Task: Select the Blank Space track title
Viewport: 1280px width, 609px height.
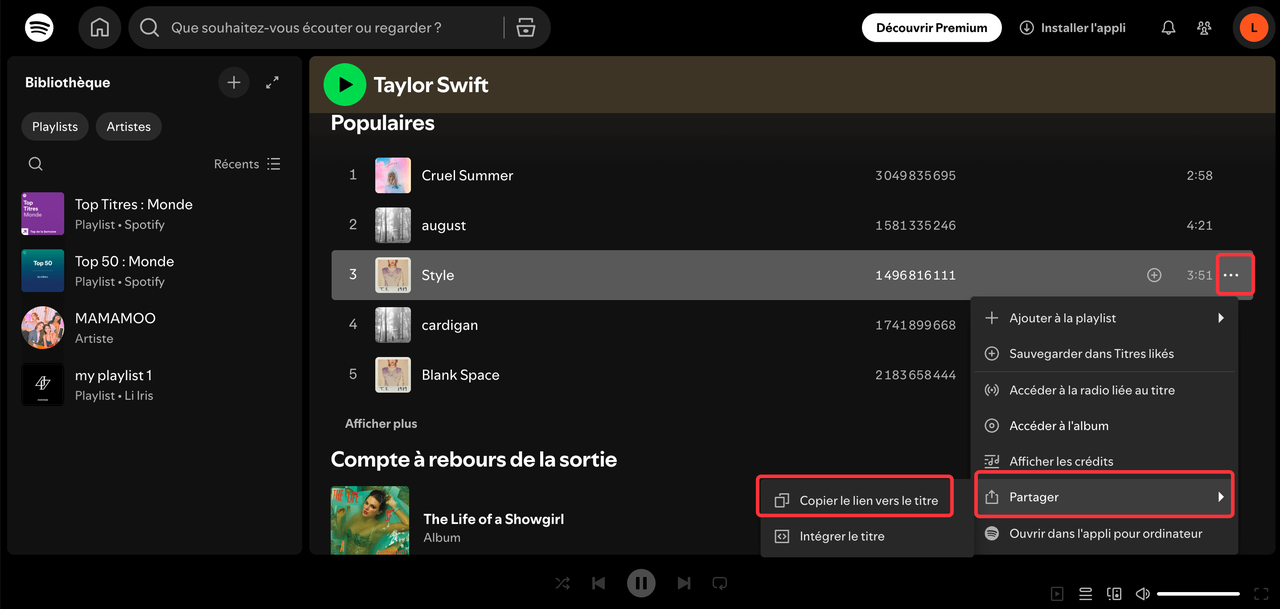Action: click(460, 375)
